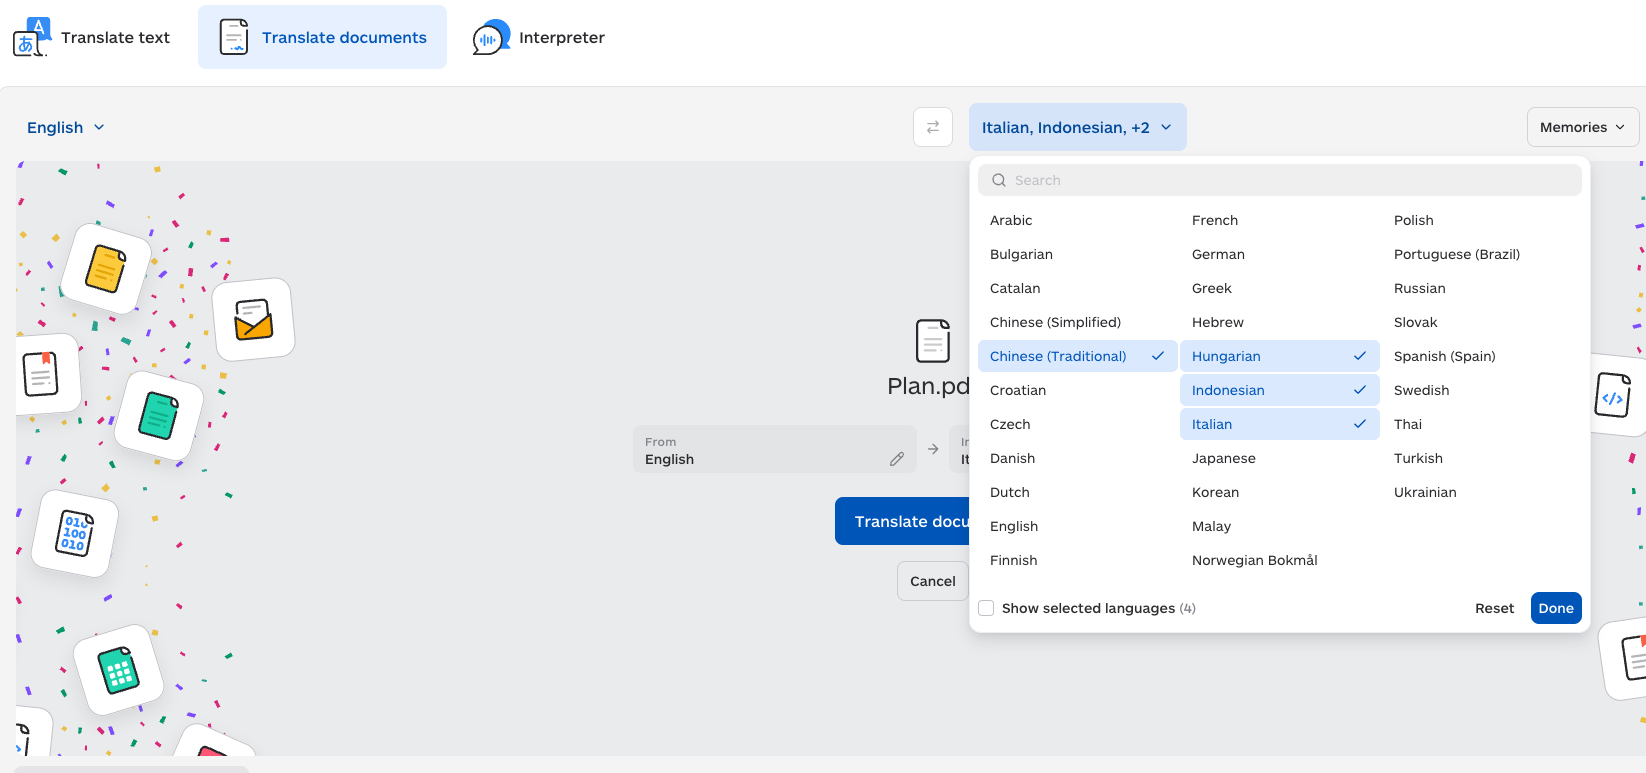Click the Plan.pdf document file icon
Screen dimensions: 1646x773
(932, 341)
